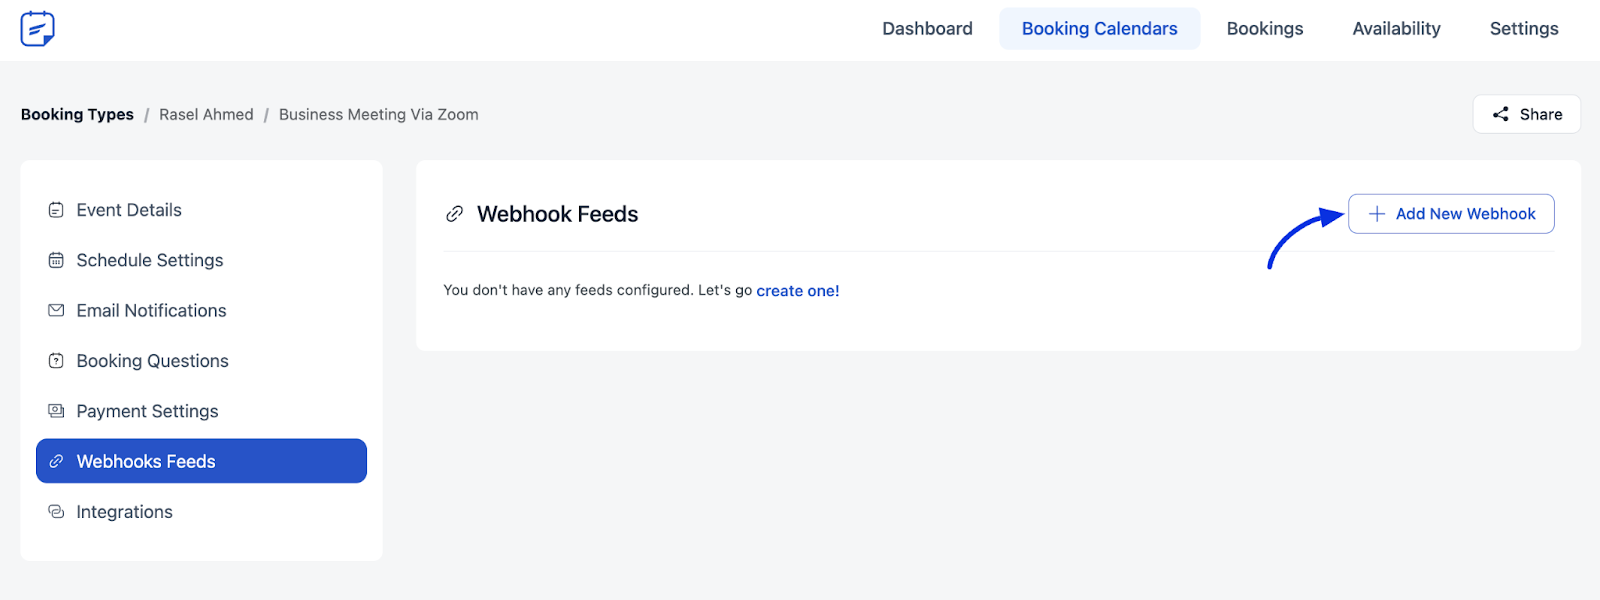
Task: Switch to Booking Calendars tab
Action: click(x=1100, y=29)
